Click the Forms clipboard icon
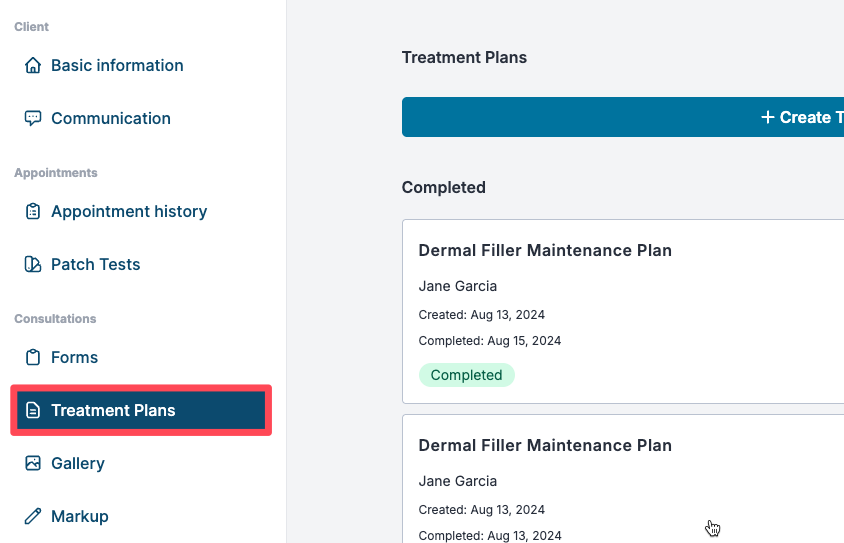844x543 pixels. click(x=33, y=358)
